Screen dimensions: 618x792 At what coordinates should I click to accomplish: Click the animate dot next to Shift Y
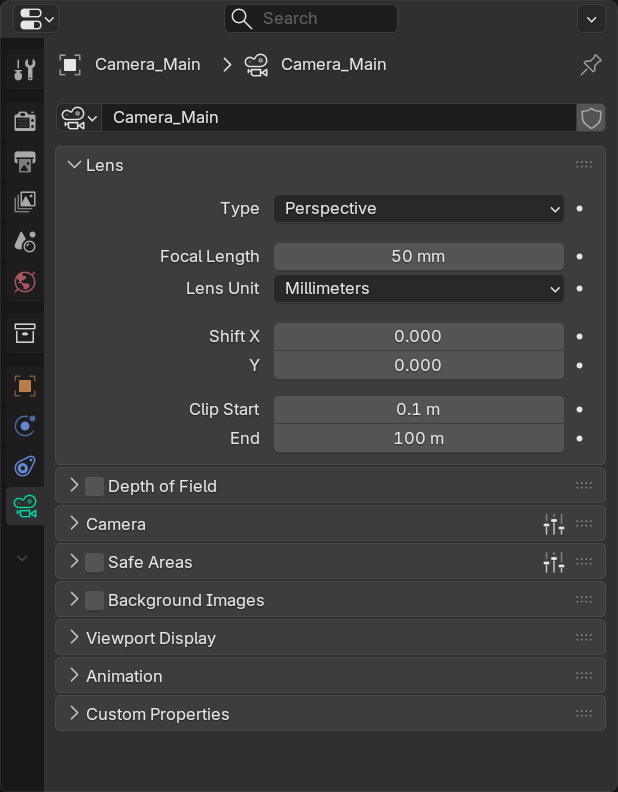[x=580, y=365]
